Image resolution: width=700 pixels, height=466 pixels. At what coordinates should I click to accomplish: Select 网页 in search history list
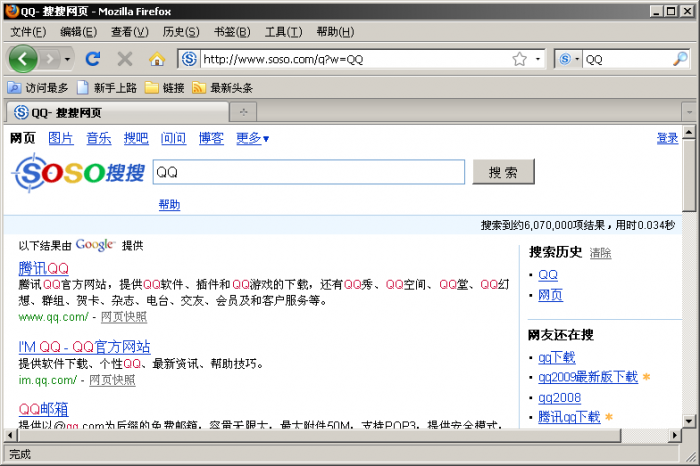pyautogui.click(x=550, y=295)
